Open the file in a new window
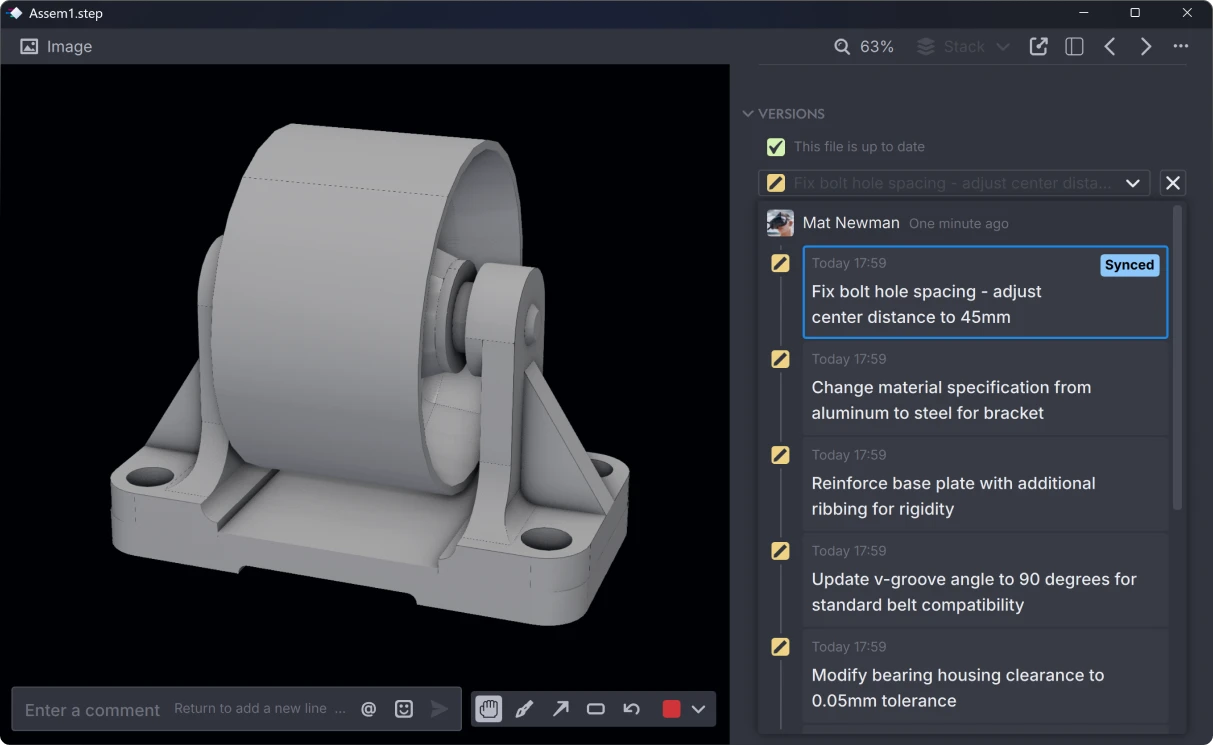This screenshot has width=1213, height=745. [x=1038, y=46]
